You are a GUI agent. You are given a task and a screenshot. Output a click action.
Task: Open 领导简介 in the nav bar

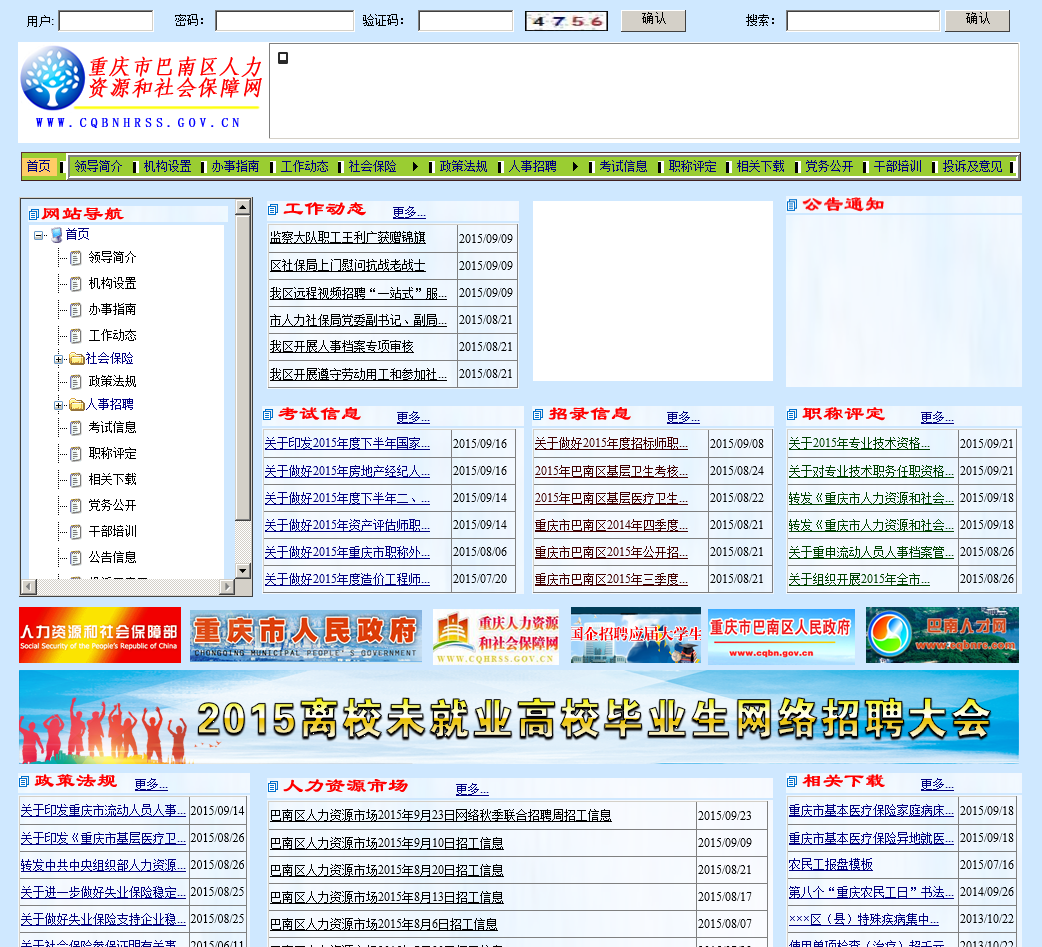click(x=98, y=167)
